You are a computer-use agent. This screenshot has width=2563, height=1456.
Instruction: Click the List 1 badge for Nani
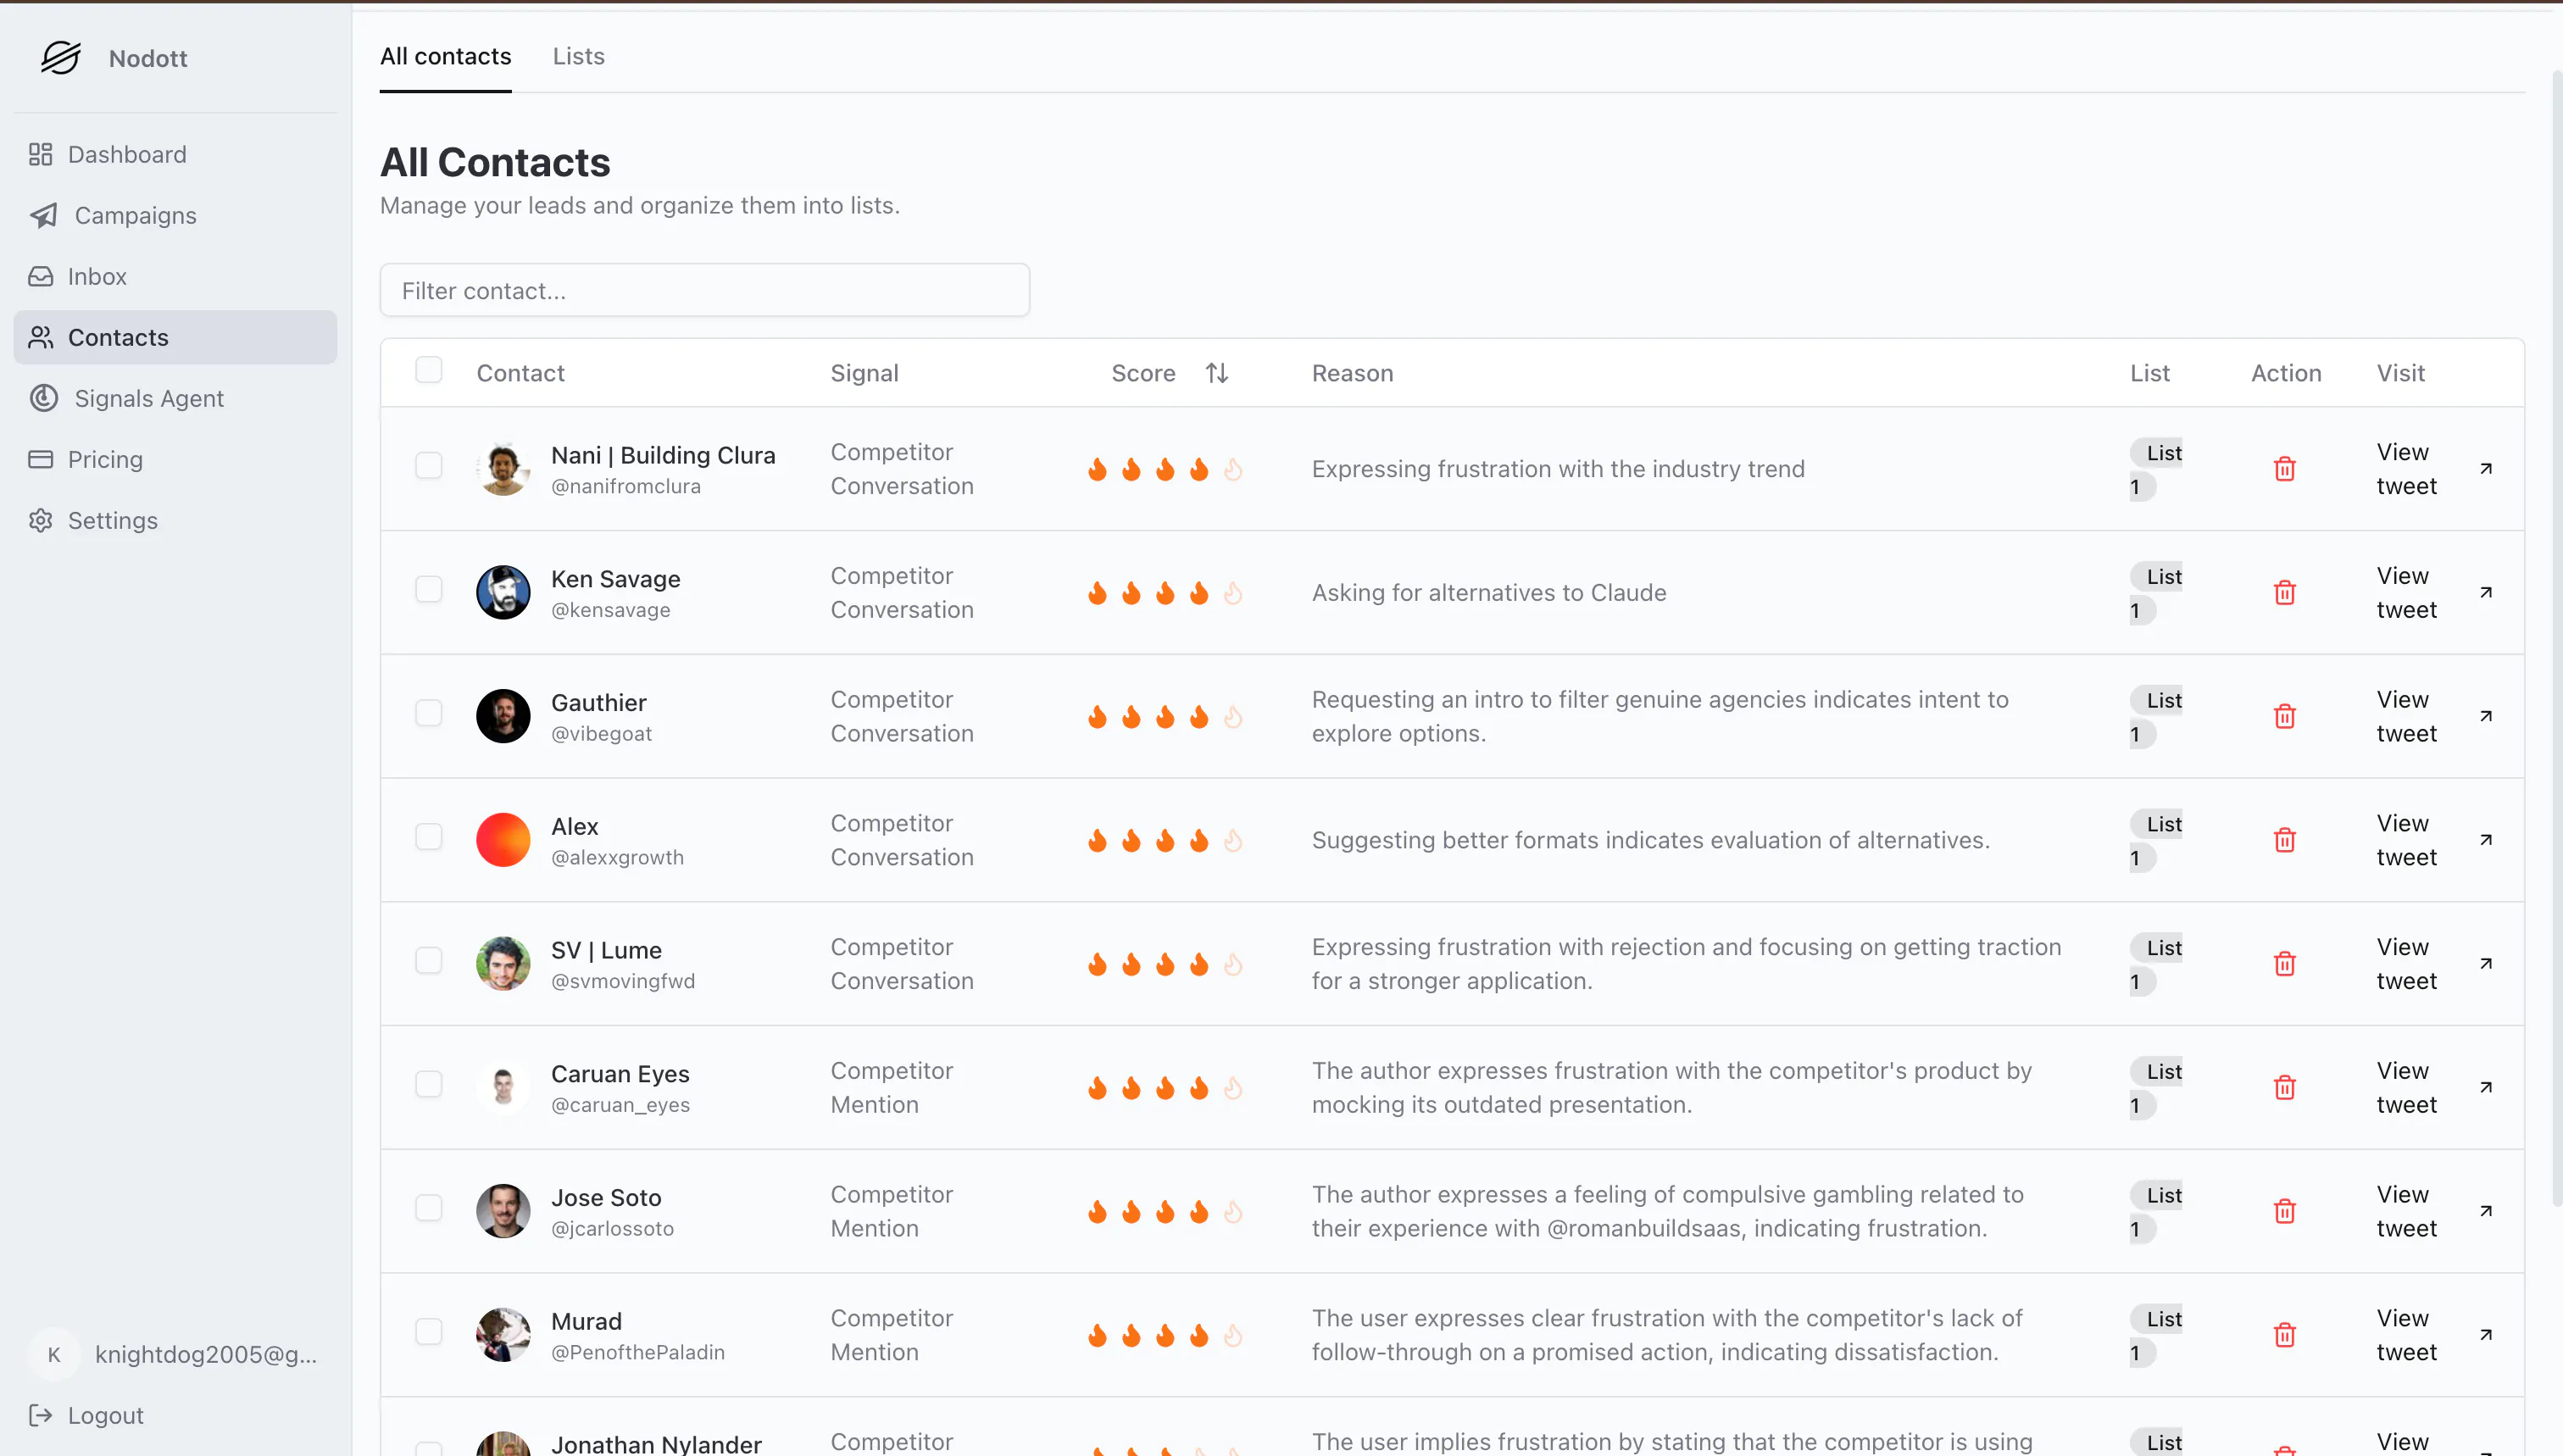coord(2155,469)
